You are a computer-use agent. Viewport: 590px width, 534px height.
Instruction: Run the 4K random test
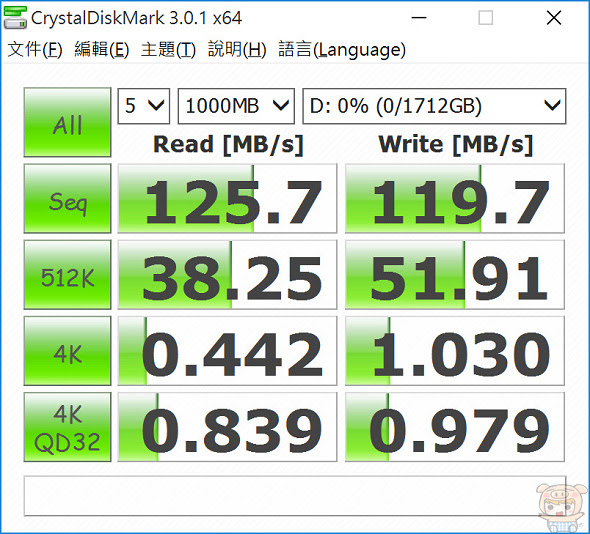click(x=67, y=351)
